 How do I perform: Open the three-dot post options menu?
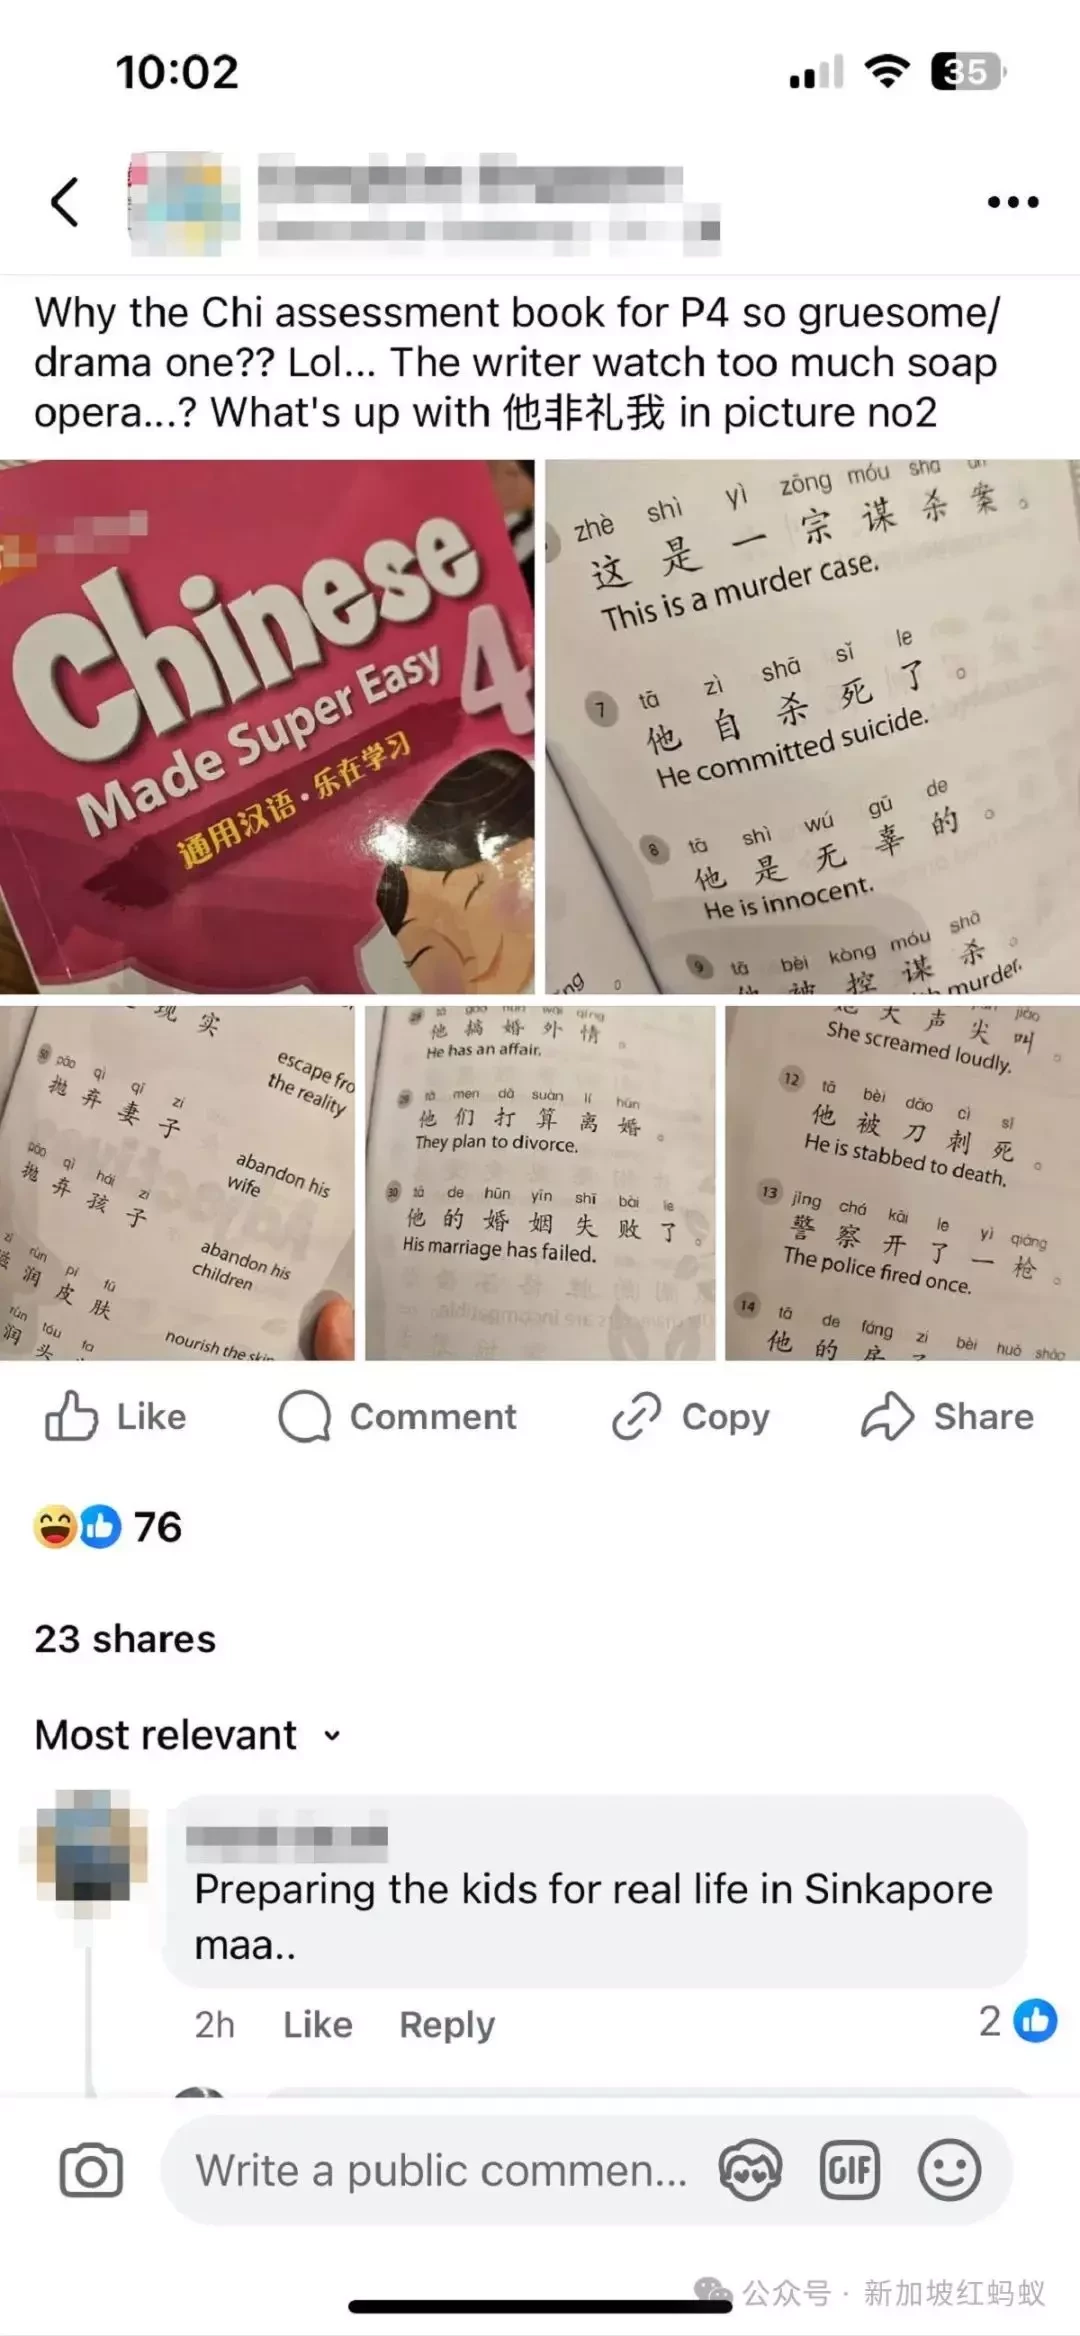[x=1013, y=202]
